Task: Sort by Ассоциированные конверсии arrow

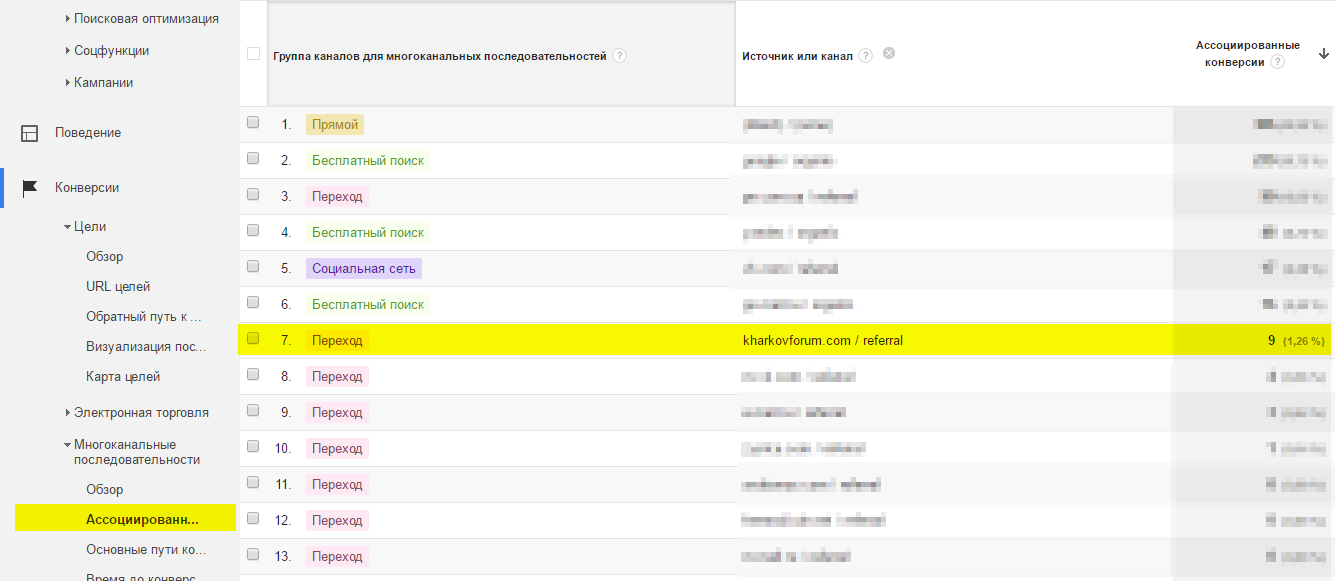Action: [x=1324, y=53]
